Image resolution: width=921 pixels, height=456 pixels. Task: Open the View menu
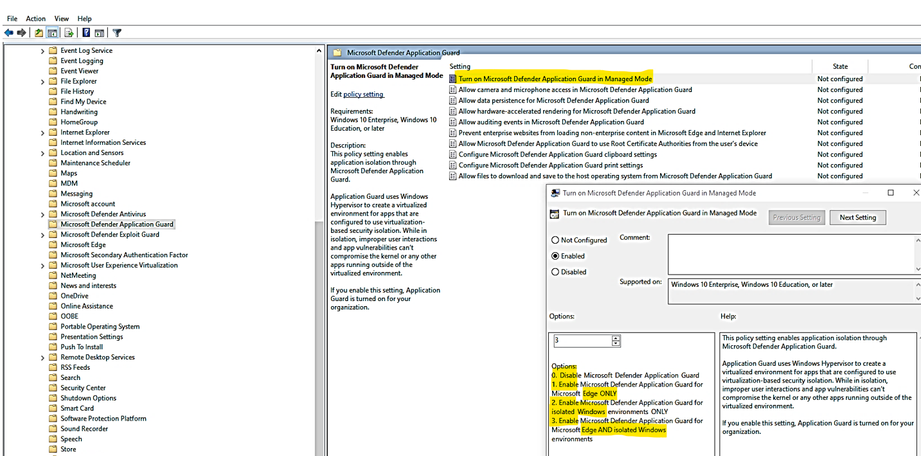pos(62,19)
